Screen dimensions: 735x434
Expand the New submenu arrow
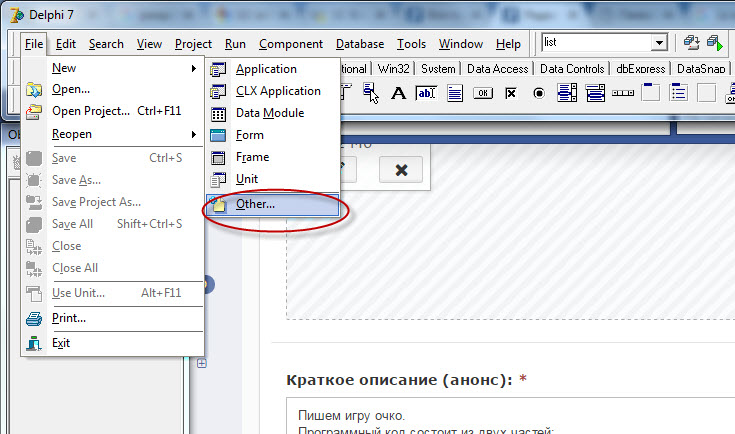pyautogui.click(x=194, y=68)
